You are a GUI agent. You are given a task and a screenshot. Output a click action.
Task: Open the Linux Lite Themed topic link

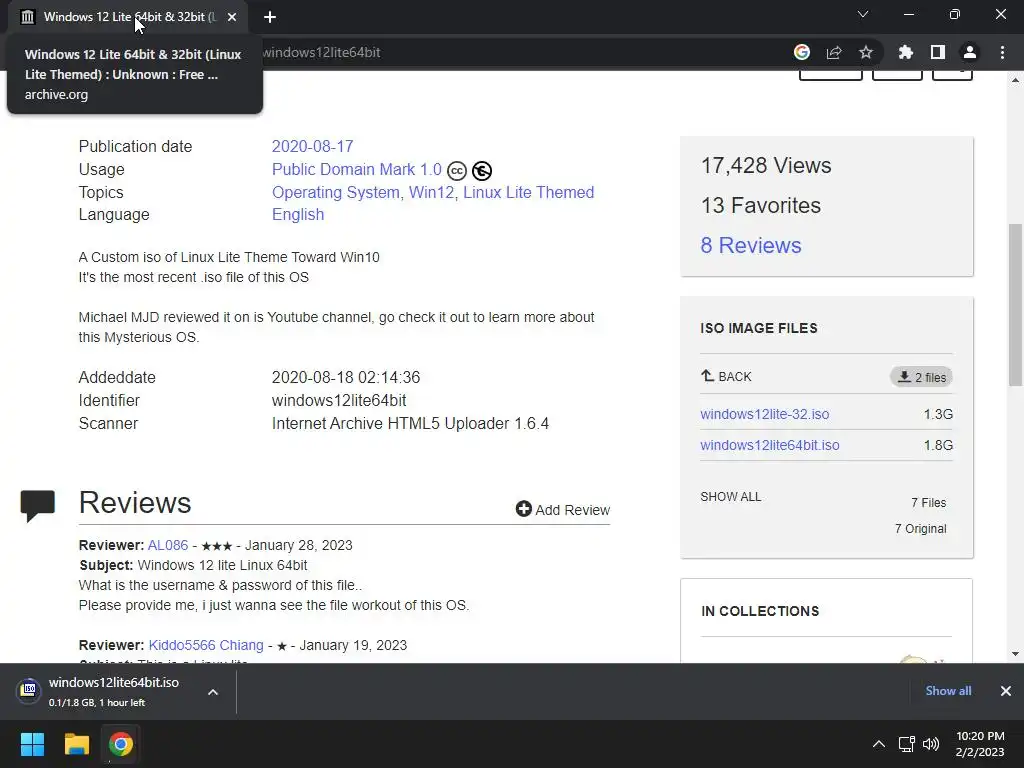528,192
